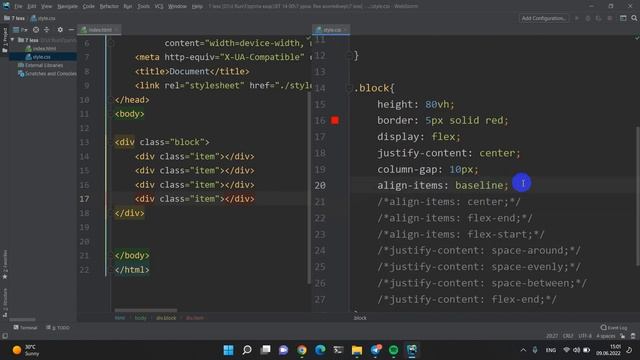Select Scratches and Consoles node
This screenshot has width=640, height=360.
point(47,74)
